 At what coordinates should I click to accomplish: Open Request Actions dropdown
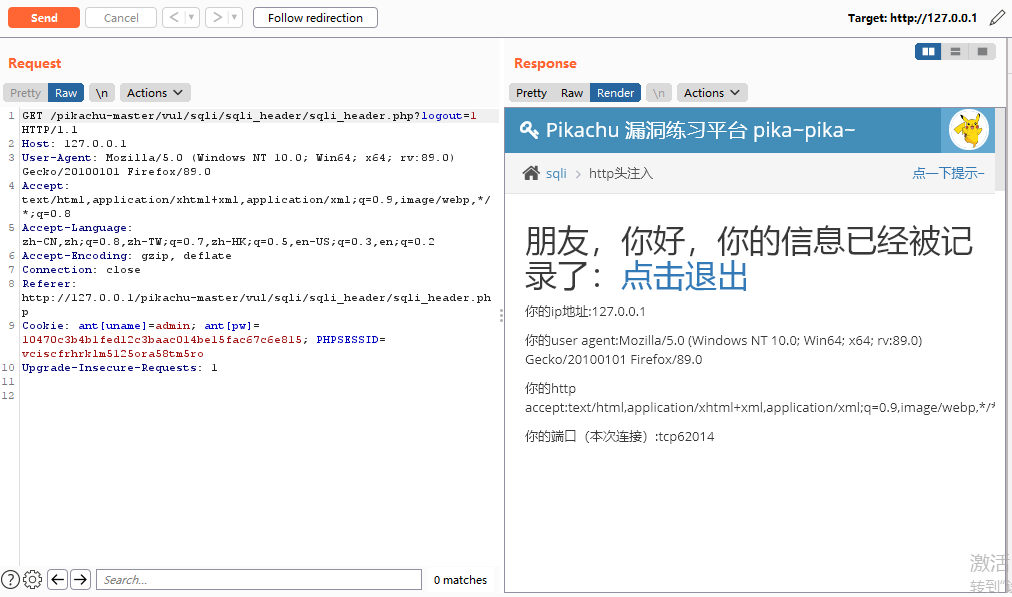(155, 93)
